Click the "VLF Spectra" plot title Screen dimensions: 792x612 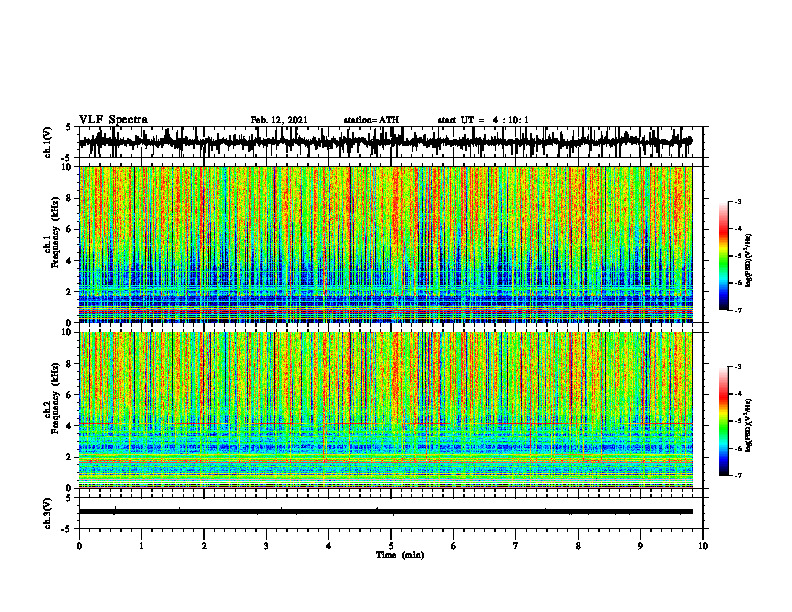pos(113,120)
